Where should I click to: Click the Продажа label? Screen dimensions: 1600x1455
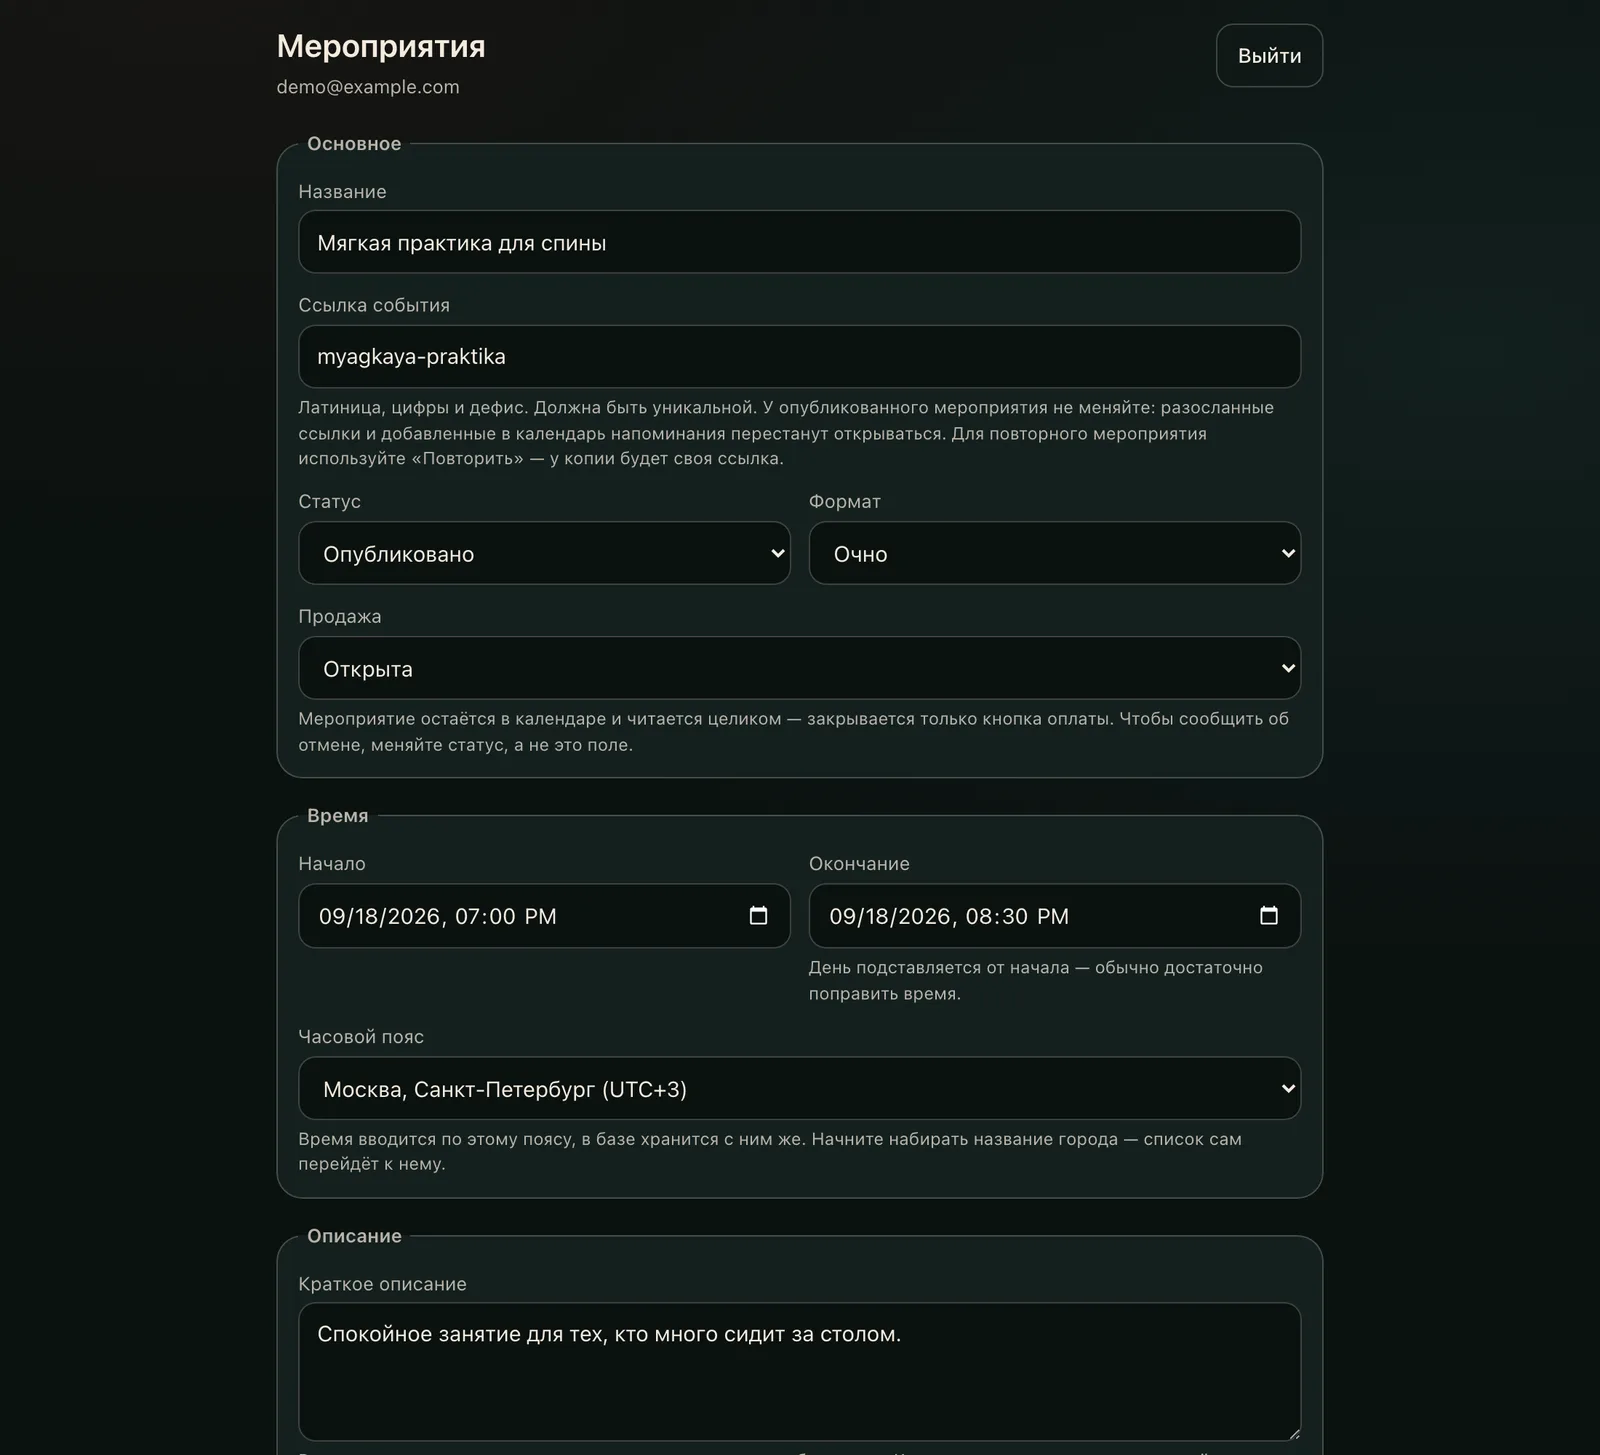340,617
